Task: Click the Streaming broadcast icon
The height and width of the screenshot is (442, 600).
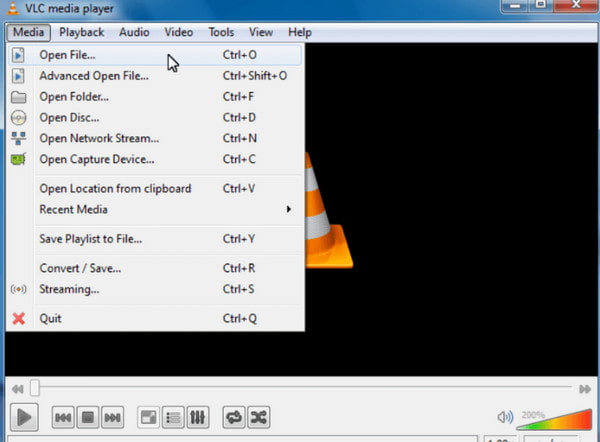Action: click(18, 289)
